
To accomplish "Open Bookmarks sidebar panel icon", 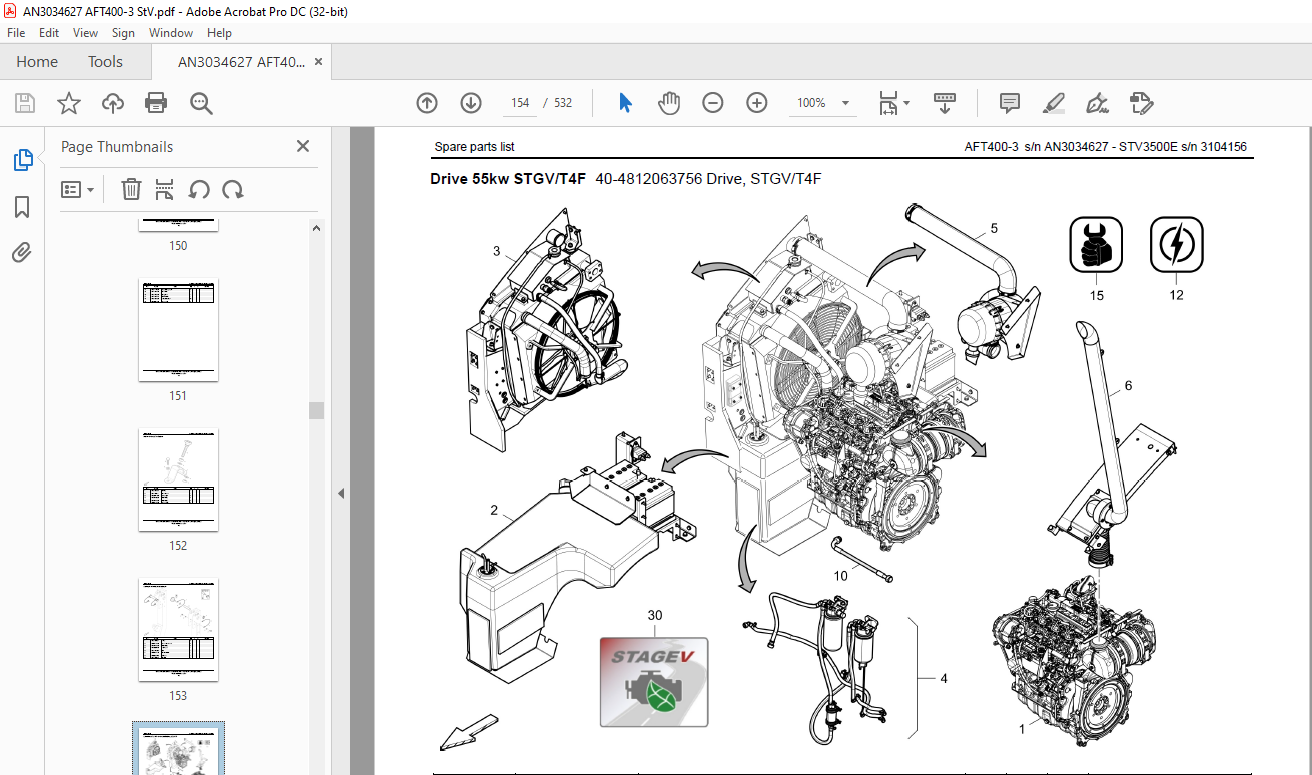I will point(22,207).
